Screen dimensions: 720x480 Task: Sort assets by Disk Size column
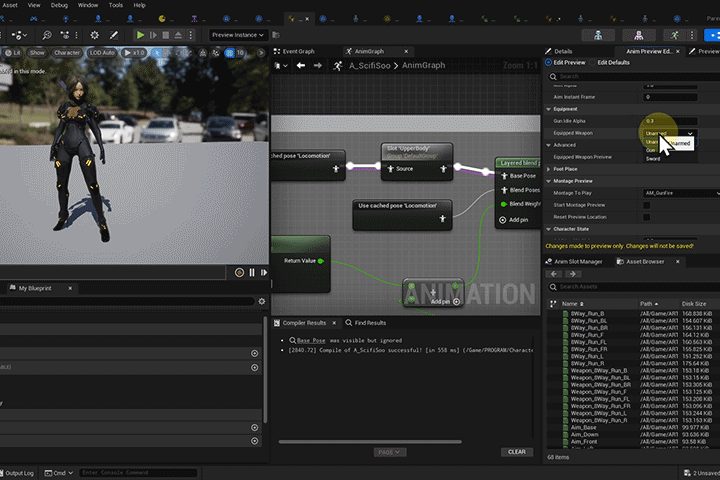[694, 304]
